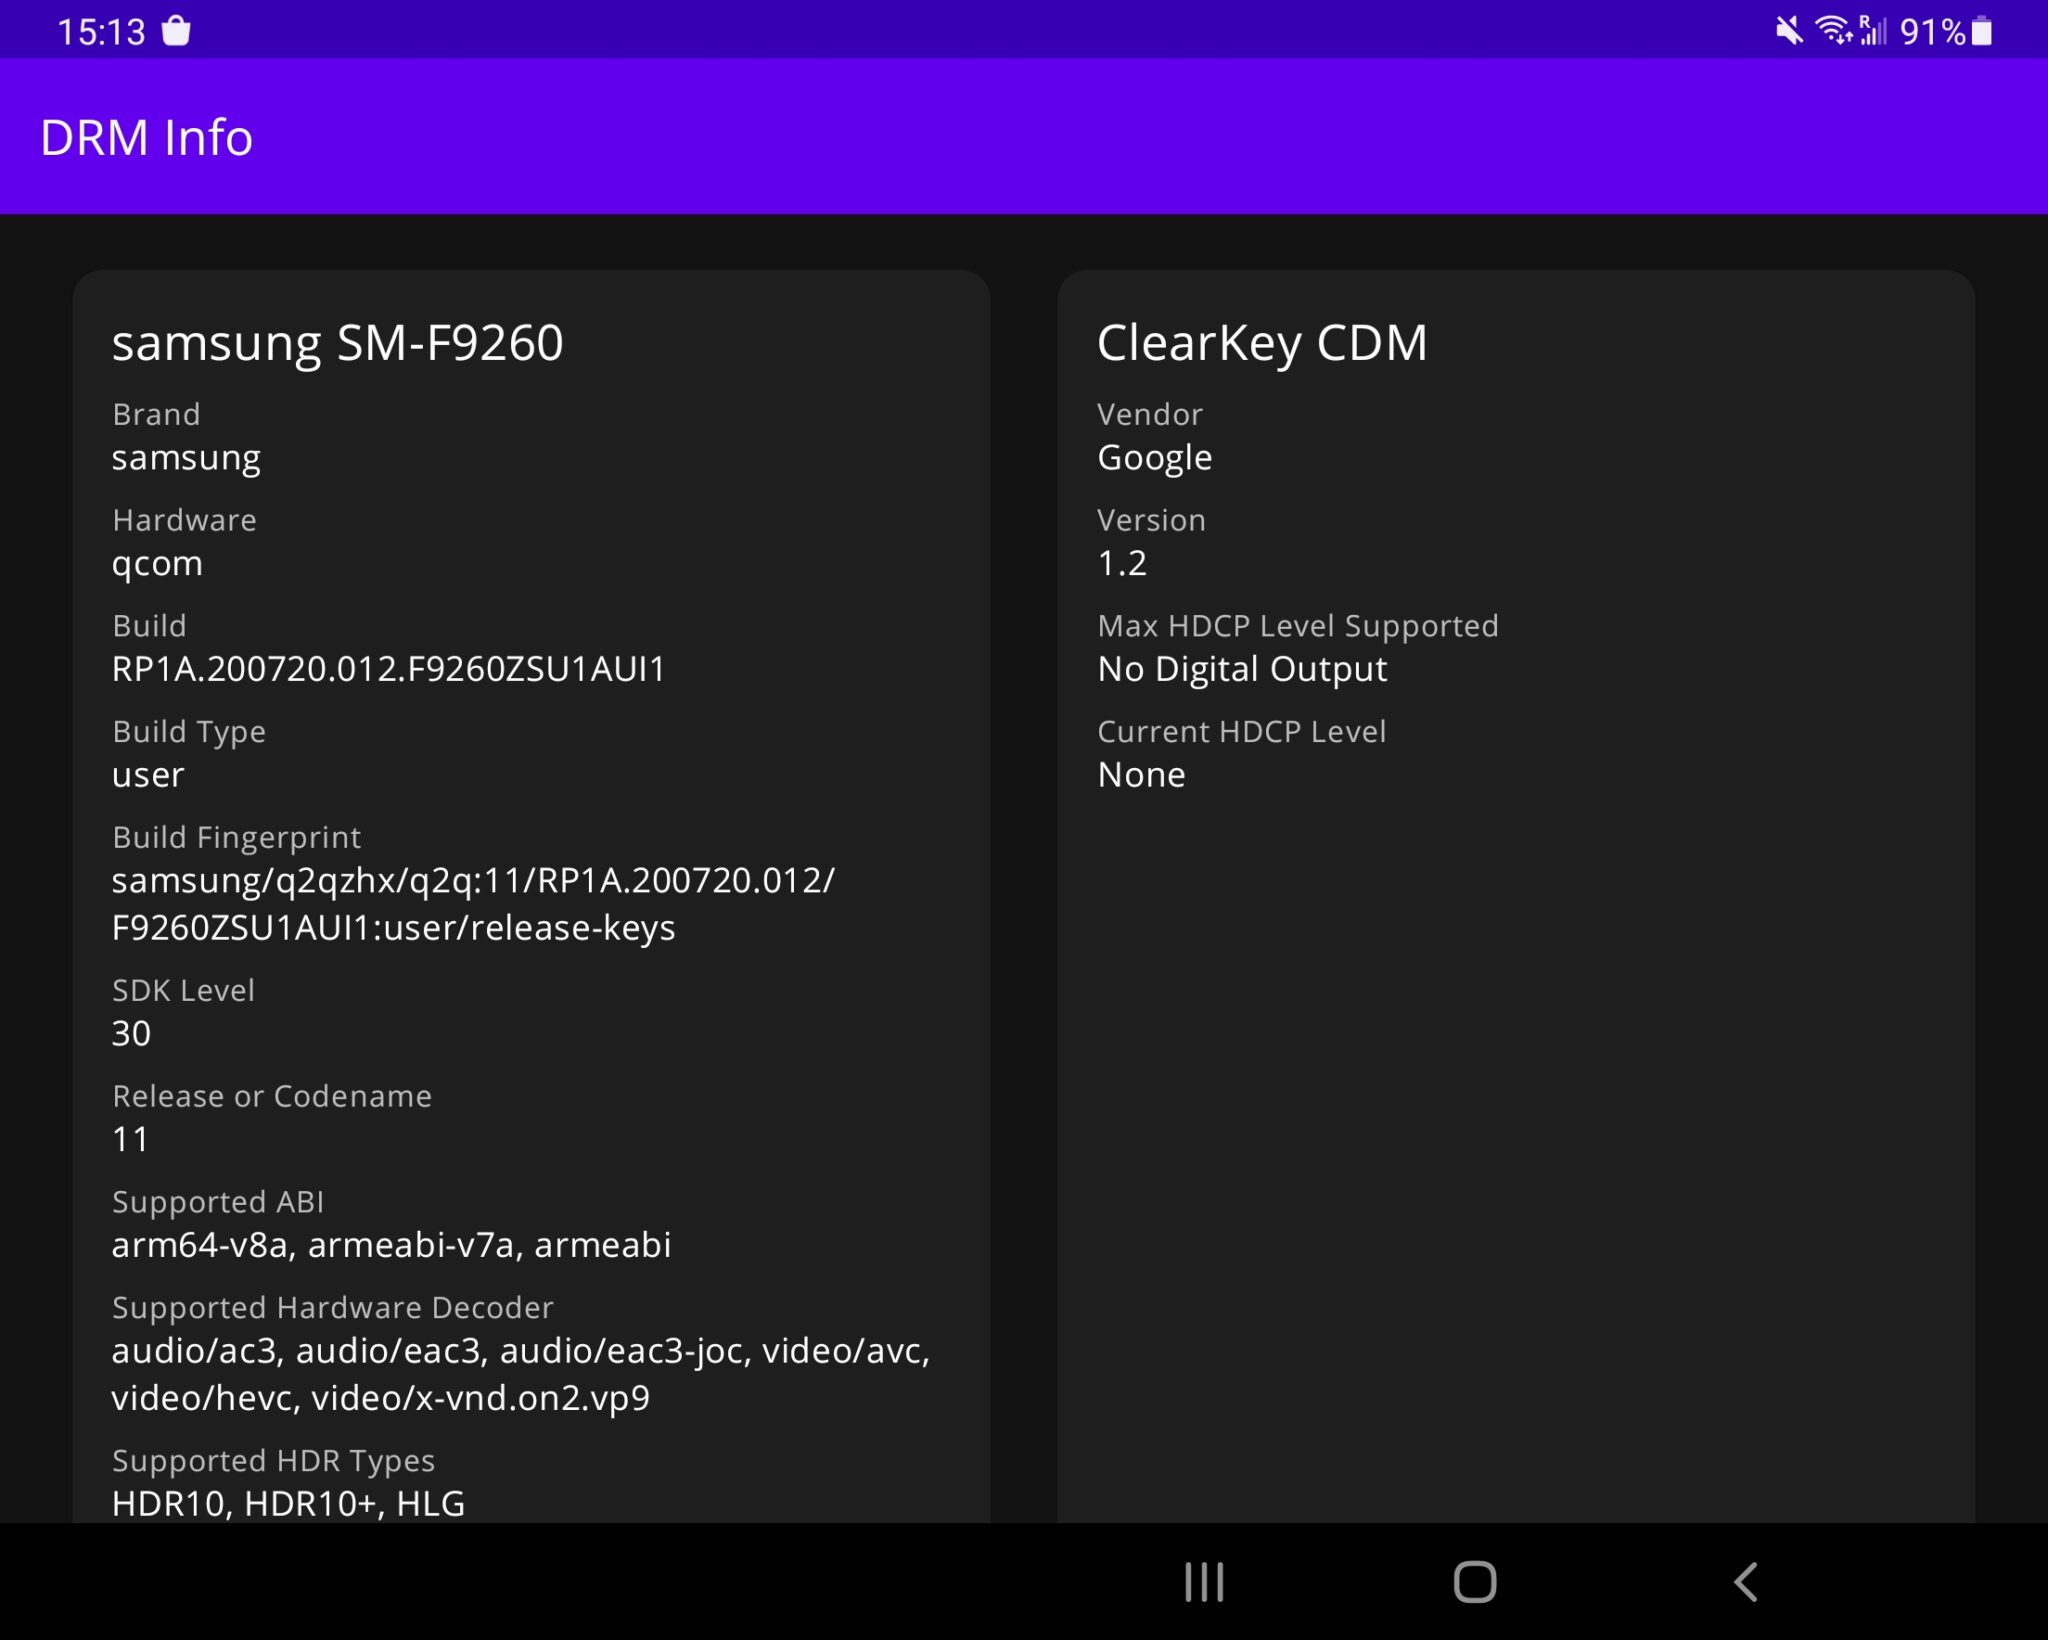Tap the Back button in the navigation bar
Viewport: 2048px width, 1640px height.
pyautogui.click(x=1745, y=1583)
